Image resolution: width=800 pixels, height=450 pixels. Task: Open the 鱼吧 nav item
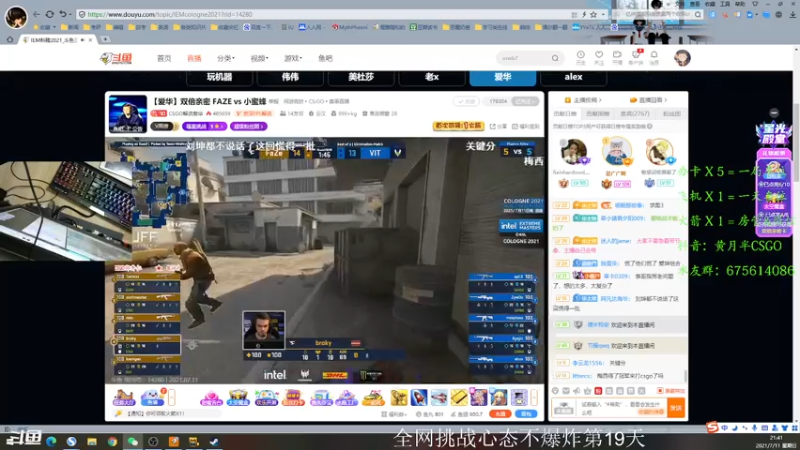tap(325, 58)
